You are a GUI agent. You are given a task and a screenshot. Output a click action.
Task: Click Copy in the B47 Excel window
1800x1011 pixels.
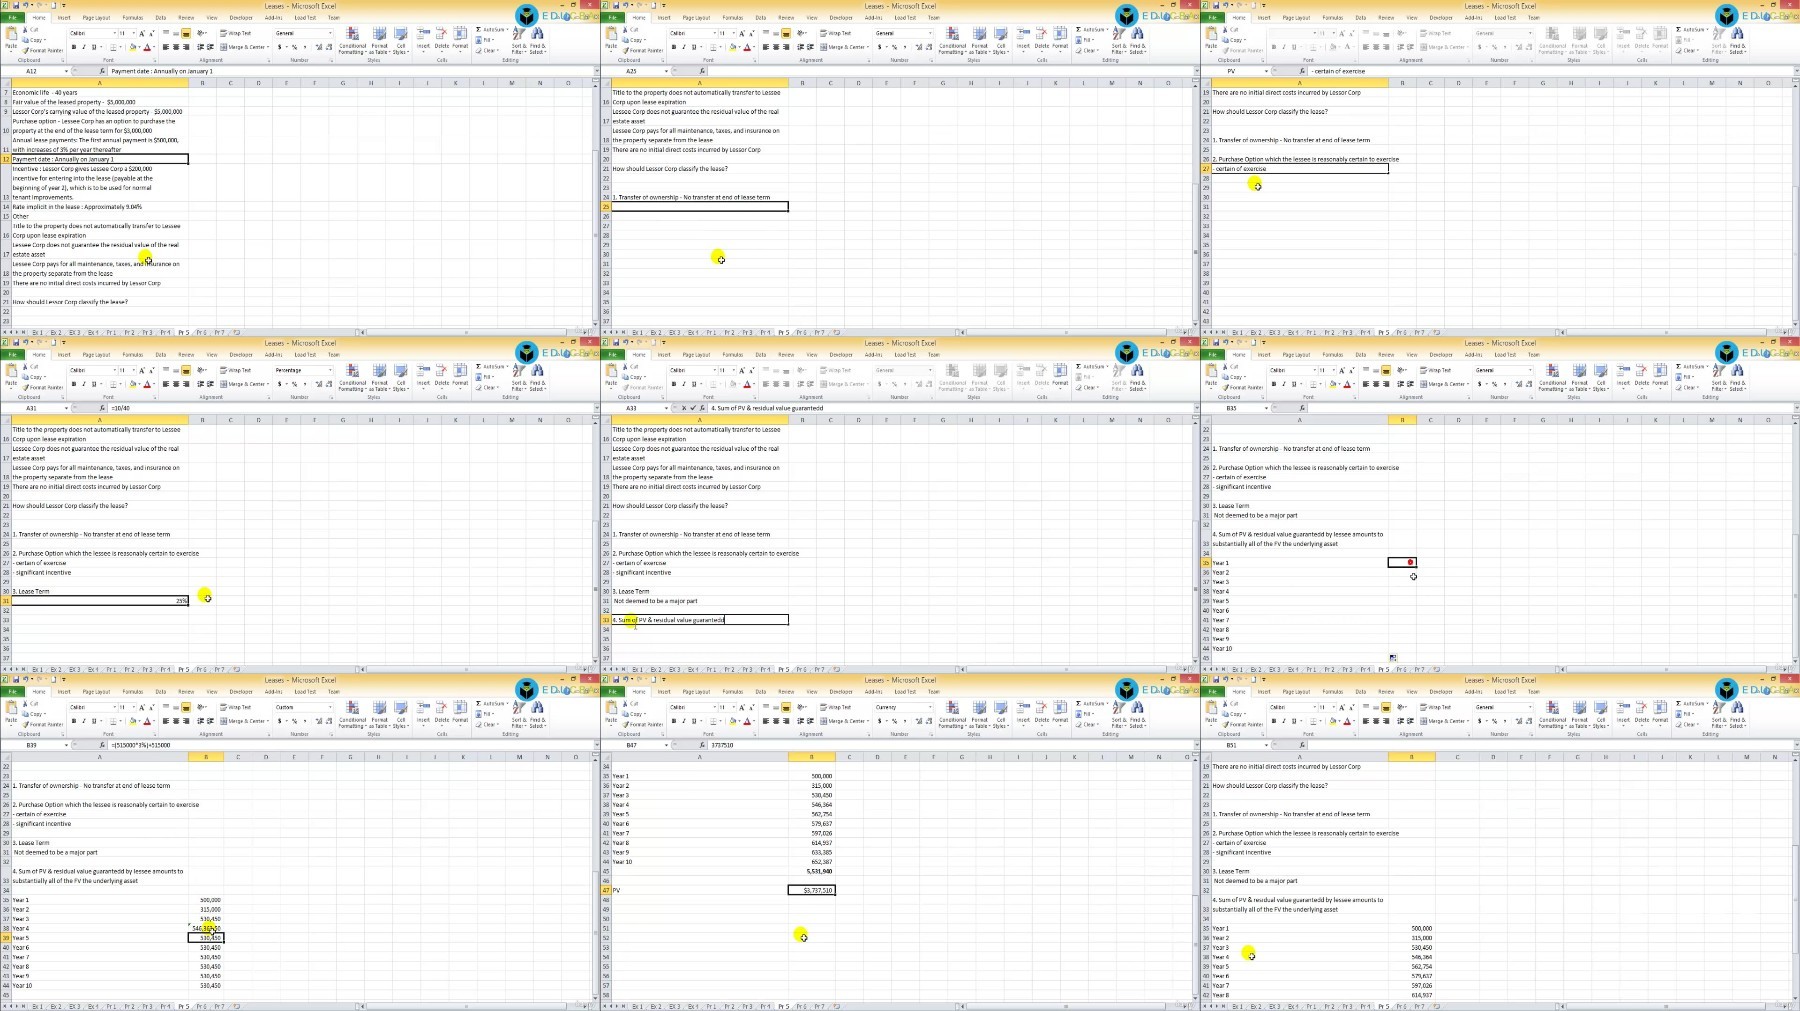[x=634, y=714]
